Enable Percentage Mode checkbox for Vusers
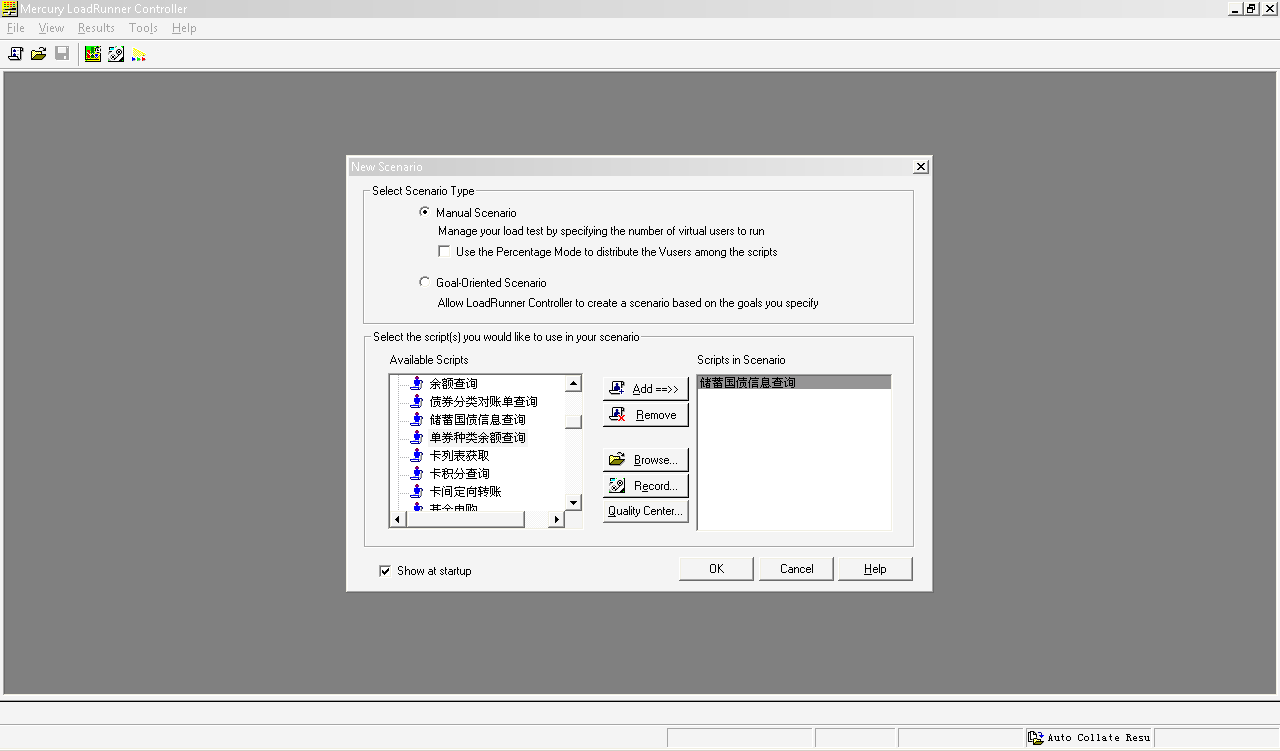The image size is (1280, 751). click(444, 251)
